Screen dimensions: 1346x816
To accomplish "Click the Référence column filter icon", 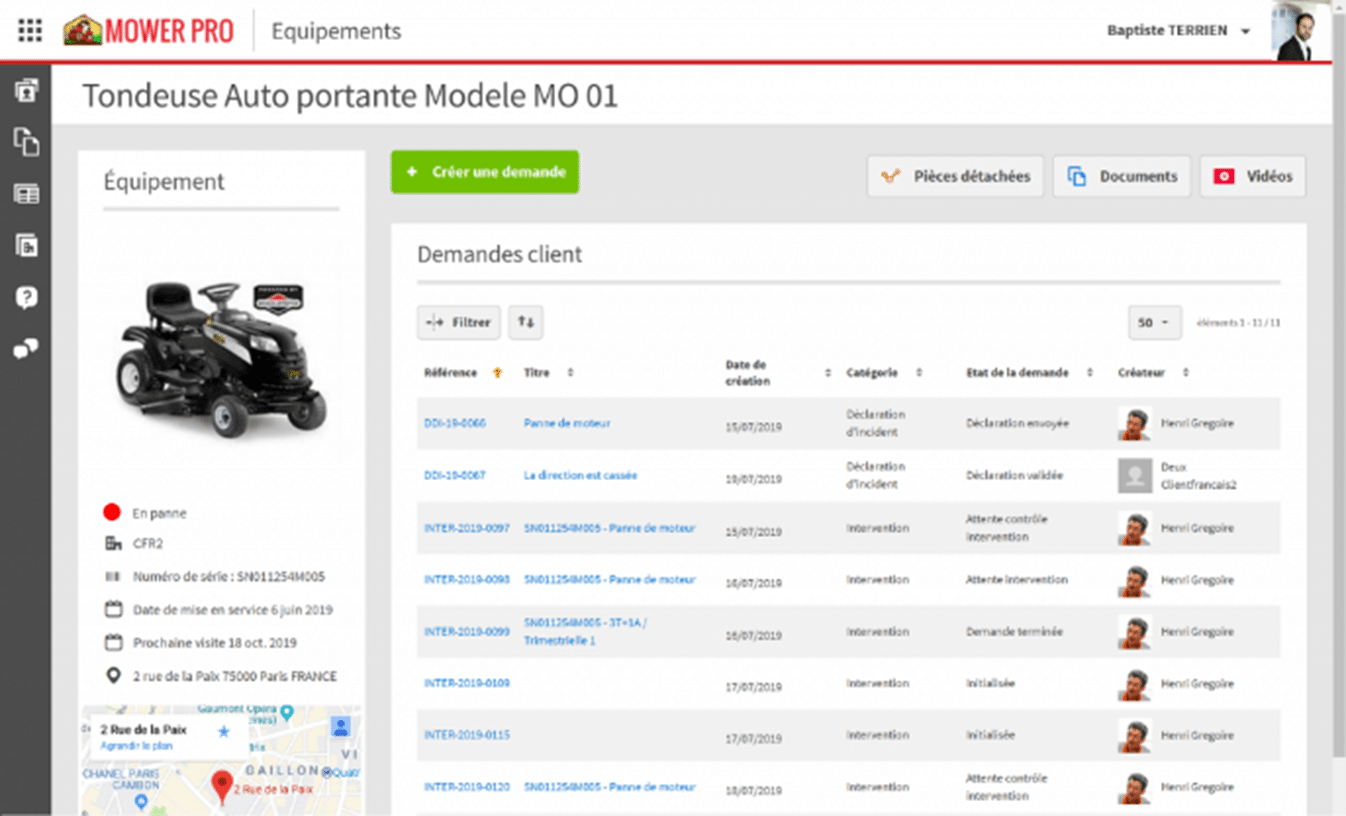I will [497, 373].
